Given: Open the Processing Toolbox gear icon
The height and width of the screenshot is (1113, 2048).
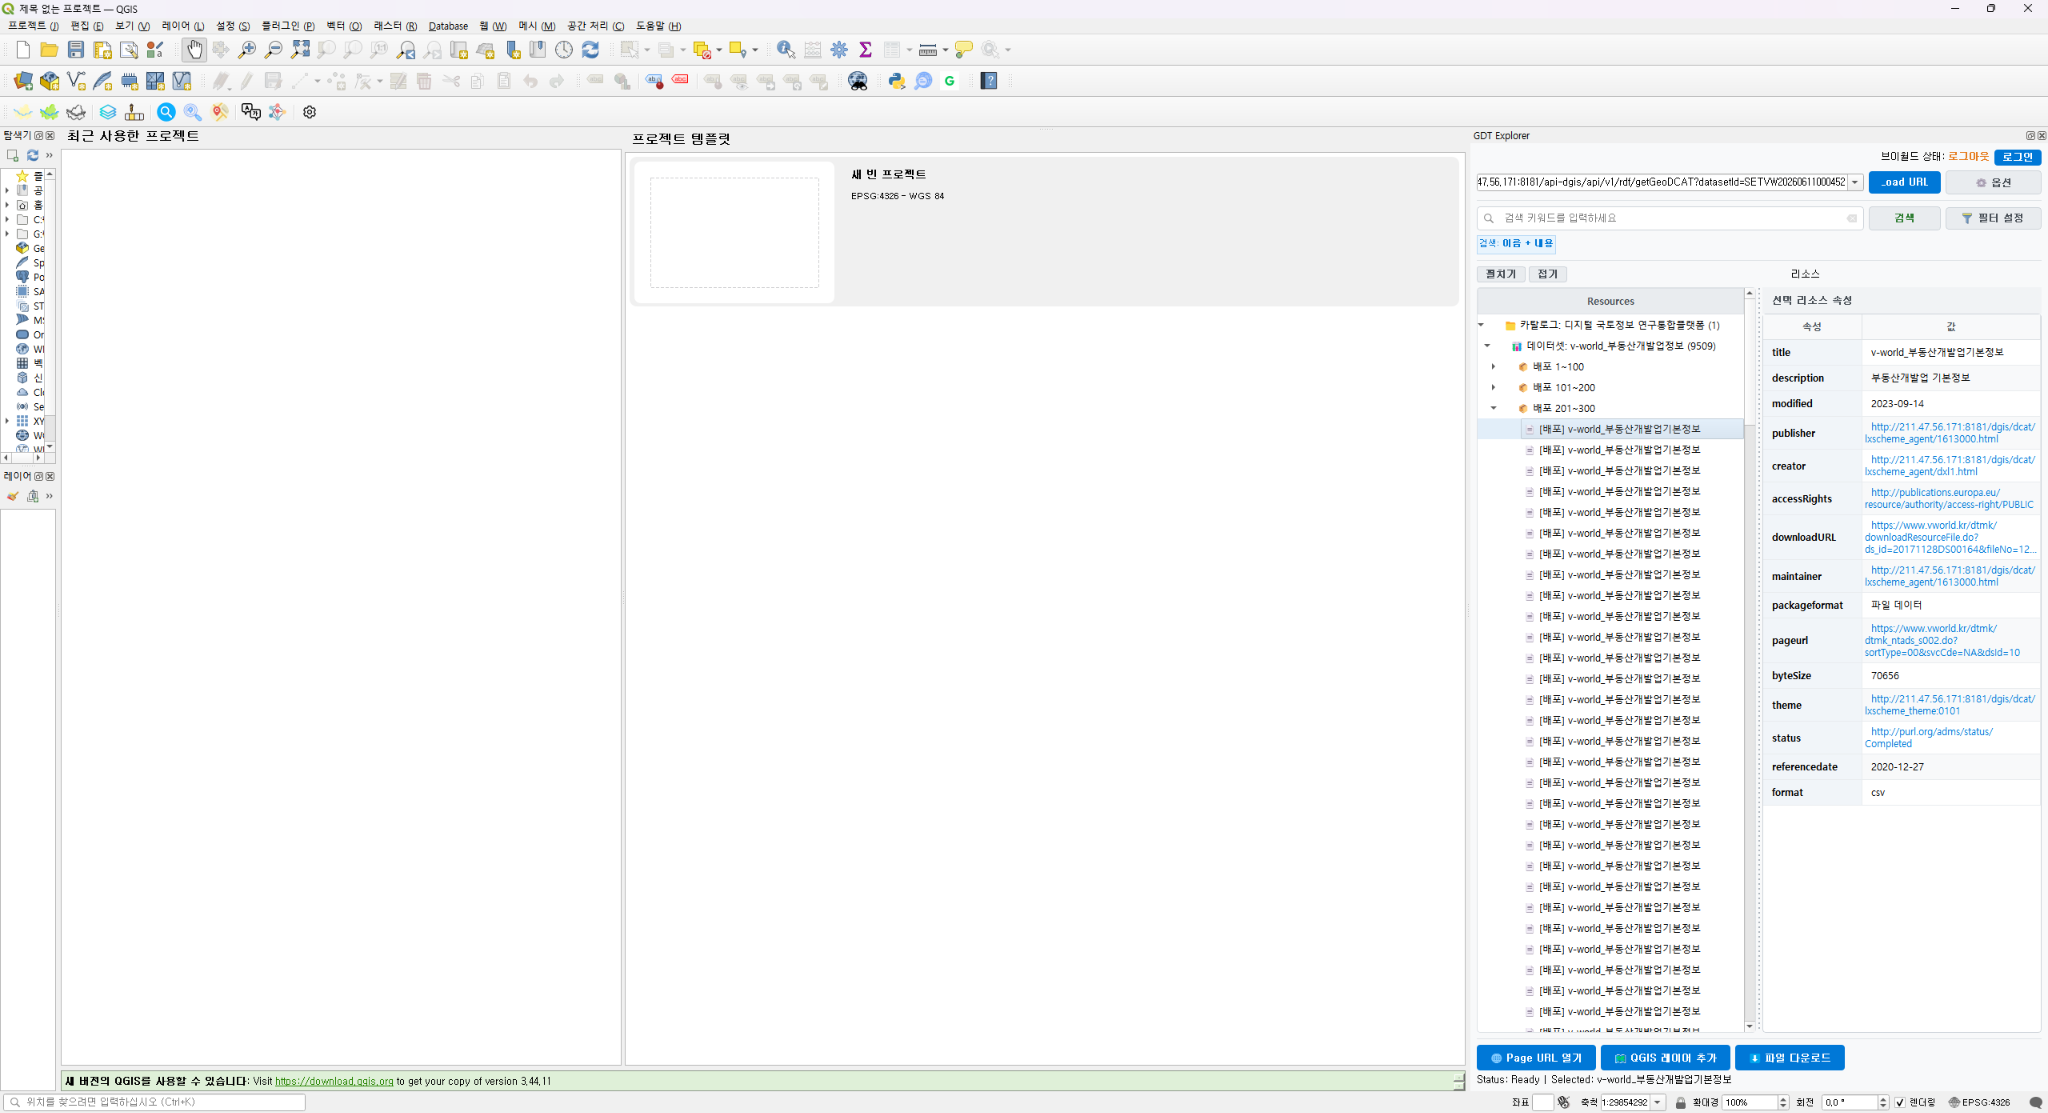Looking at the screenshot, I should coord(839,50).
